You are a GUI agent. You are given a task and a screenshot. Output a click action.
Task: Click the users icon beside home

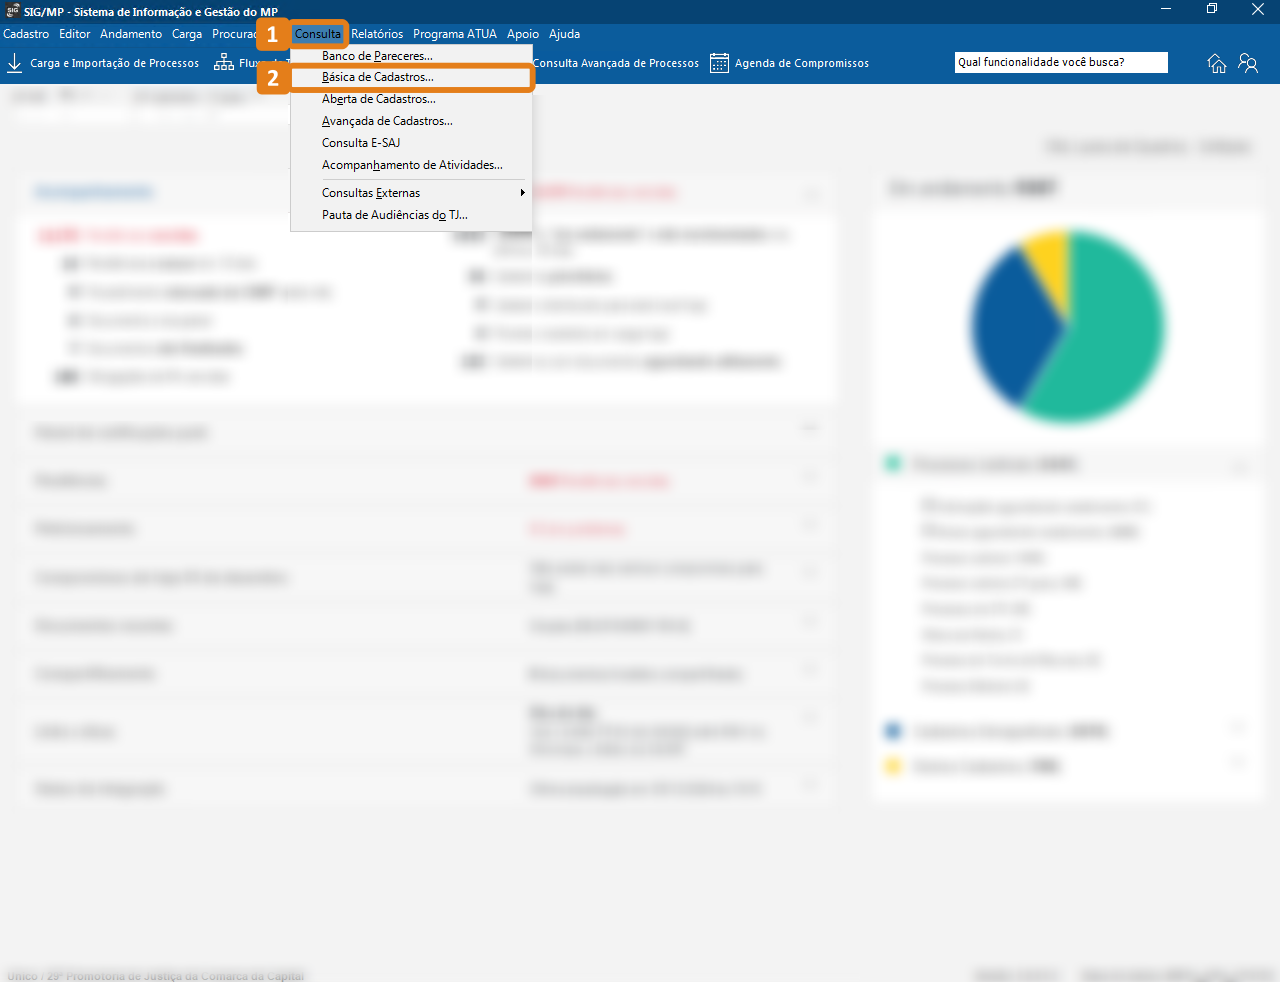pos(1248,63)
